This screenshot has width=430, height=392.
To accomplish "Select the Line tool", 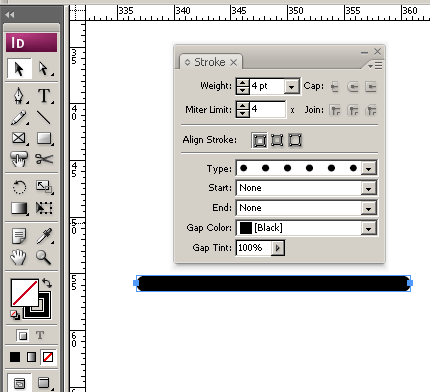I will tap(44, 118).
